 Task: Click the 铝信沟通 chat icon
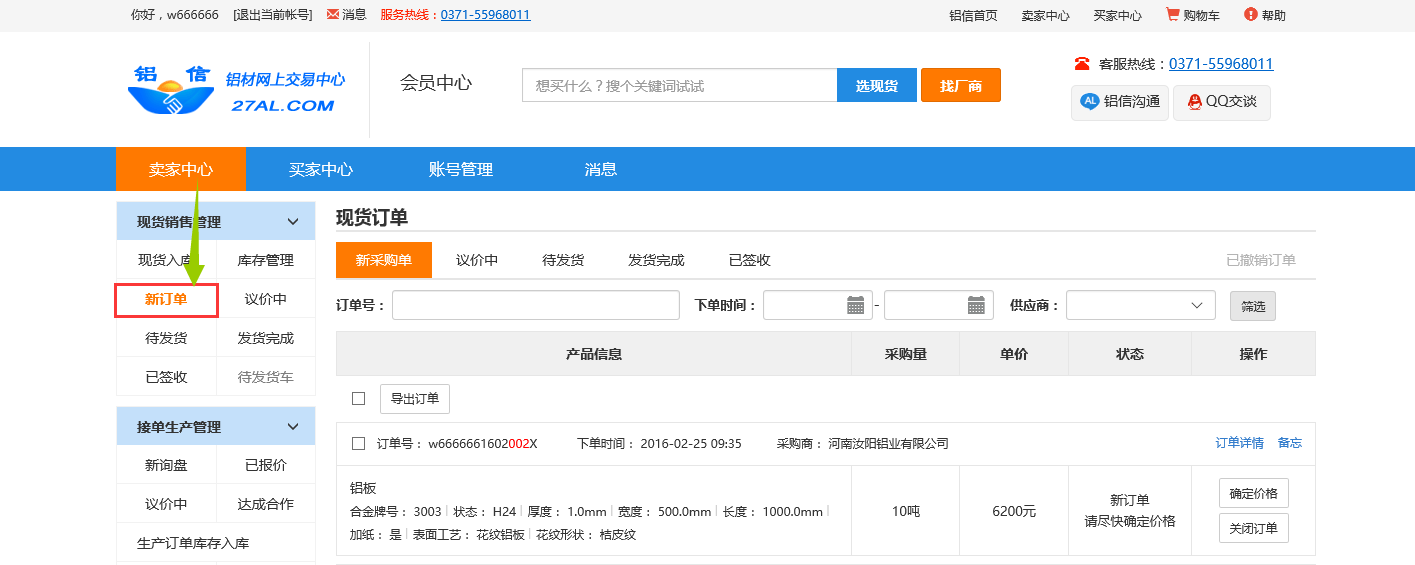click(x=1090, y=101)
